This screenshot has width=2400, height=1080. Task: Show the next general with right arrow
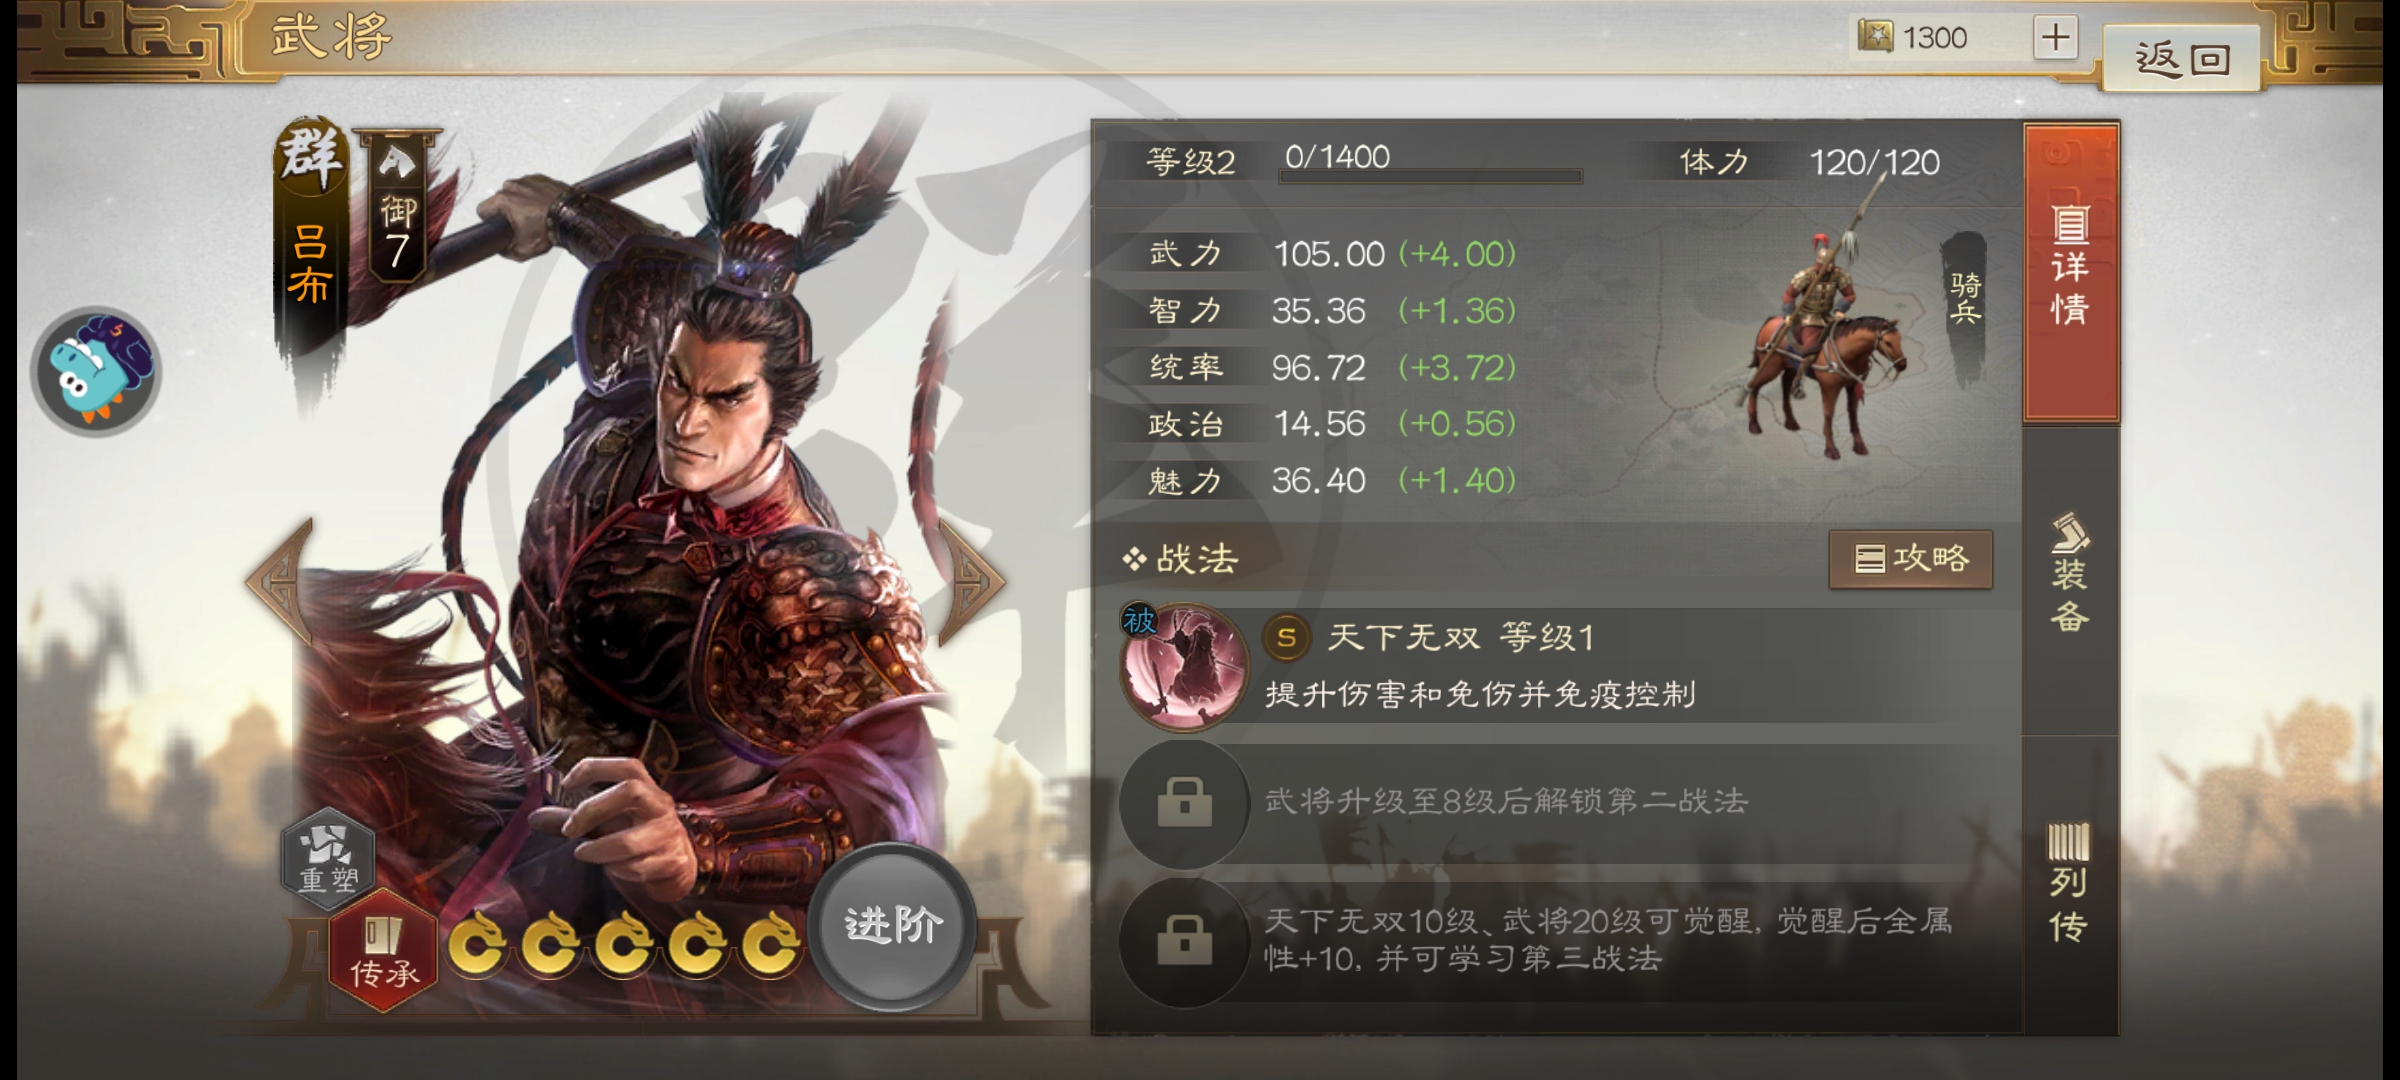[x=970, y=580]
